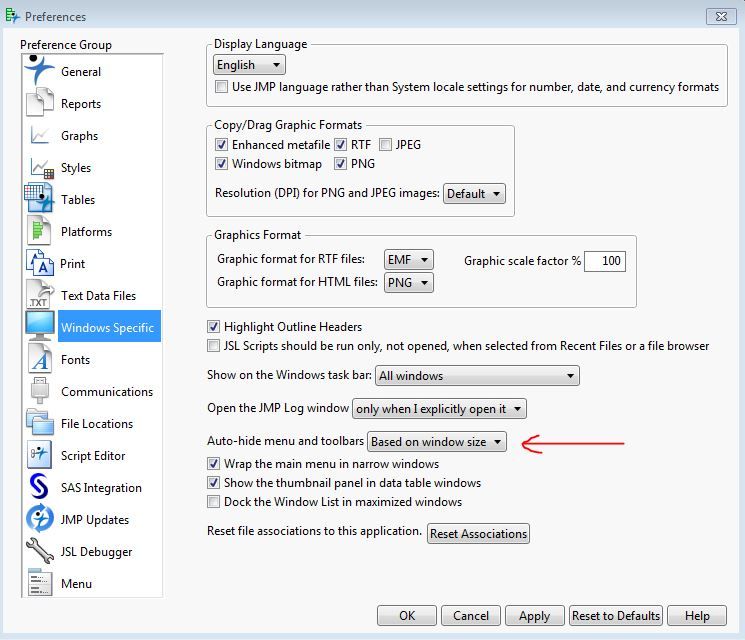
Task: Click the Text Data Files TXT icon
Action: coord(39,295)
